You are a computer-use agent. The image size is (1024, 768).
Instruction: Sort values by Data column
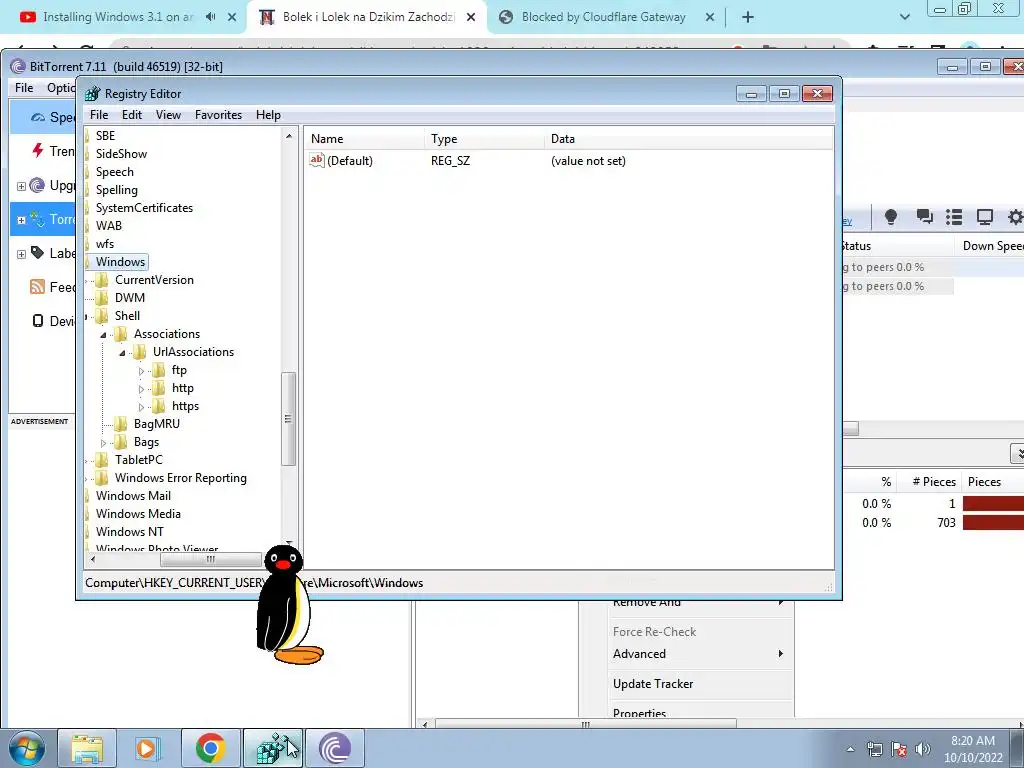688,139
